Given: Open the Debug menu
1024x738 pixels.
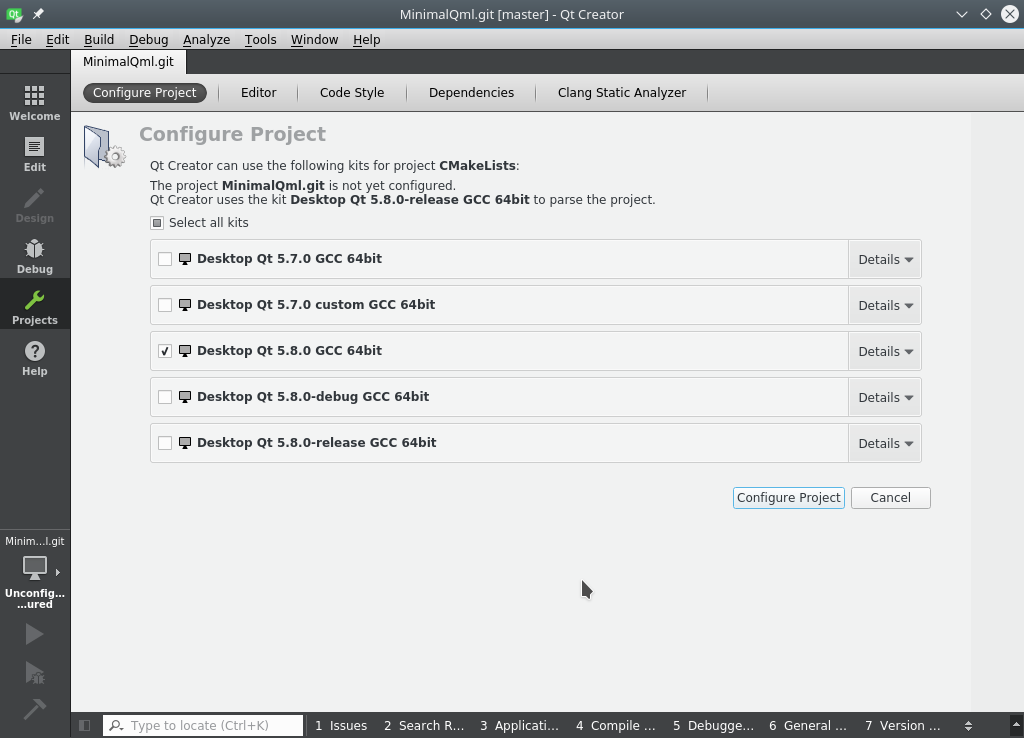Looking at the screenshot, I should 148,39.
